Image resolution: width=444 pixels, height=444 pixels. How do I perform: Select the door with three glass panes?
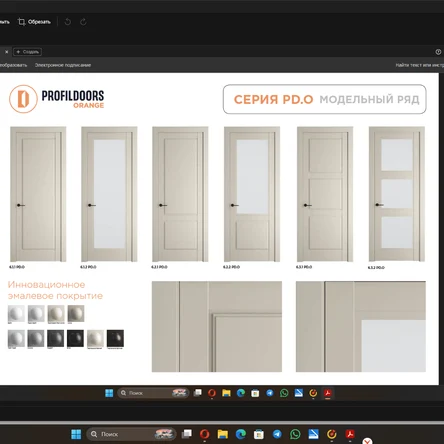click(x=397, y=194)
